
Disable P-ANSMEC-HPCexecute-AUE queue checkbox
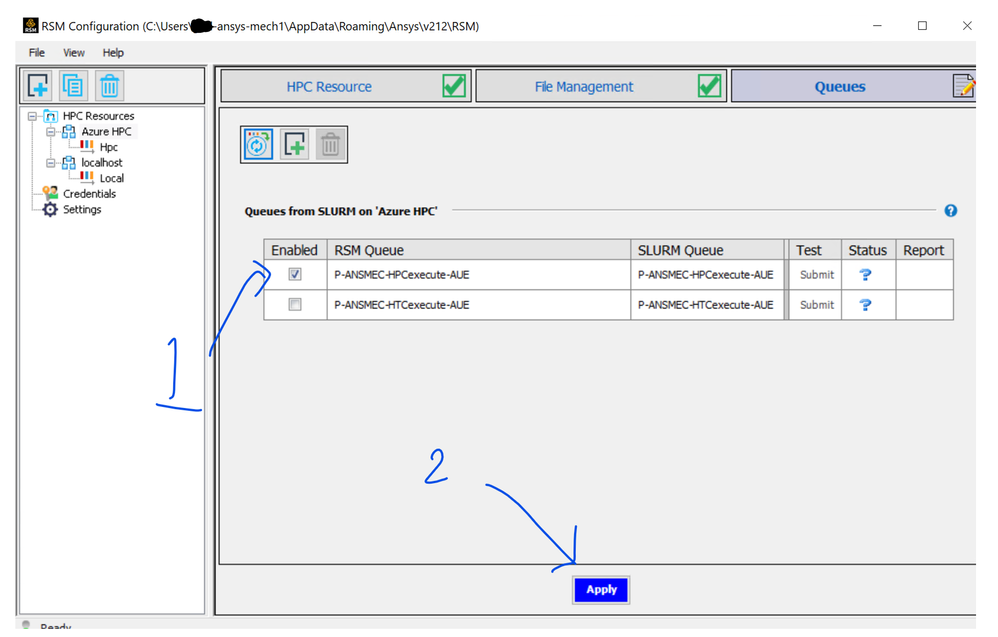(295, 274)
